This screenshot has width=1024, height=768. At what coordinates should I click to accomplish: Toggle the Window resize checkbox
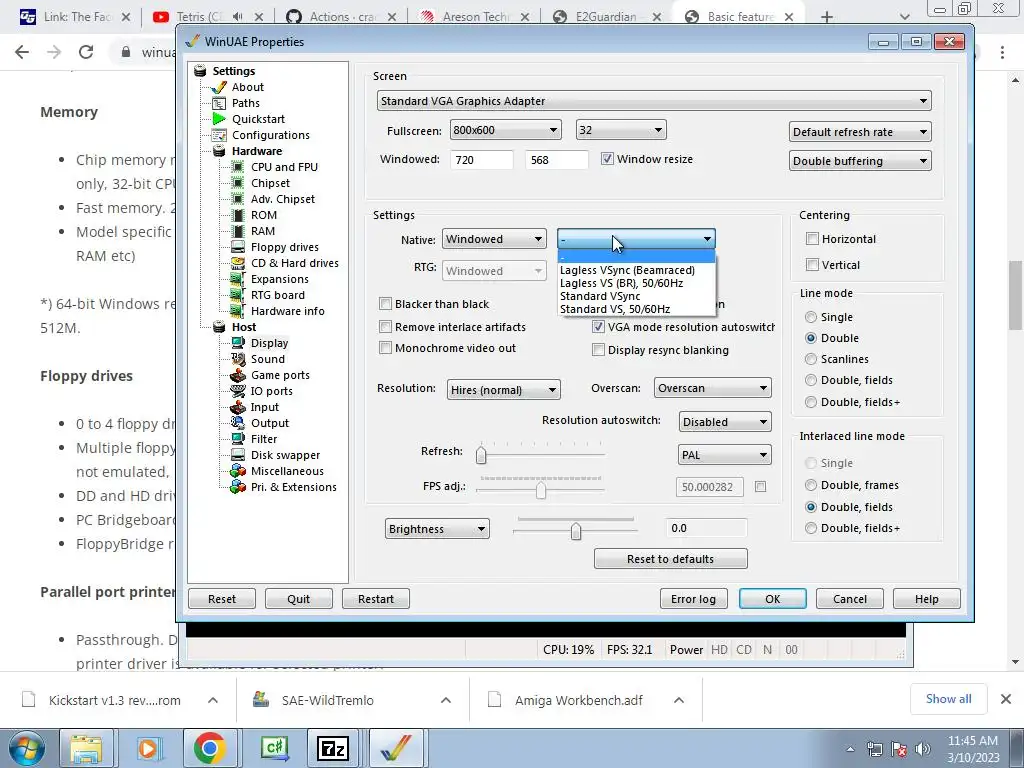tap(607, 159)
